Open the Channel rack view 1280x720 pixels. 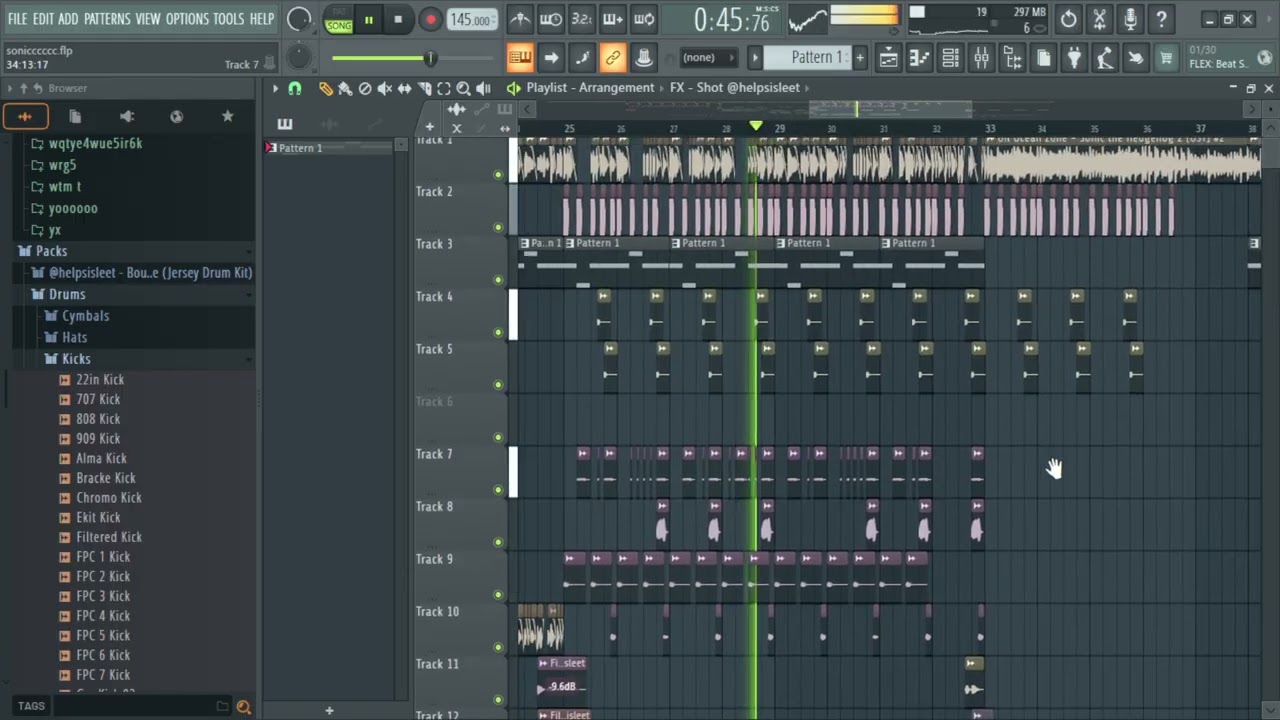click(x=950, y=58)
